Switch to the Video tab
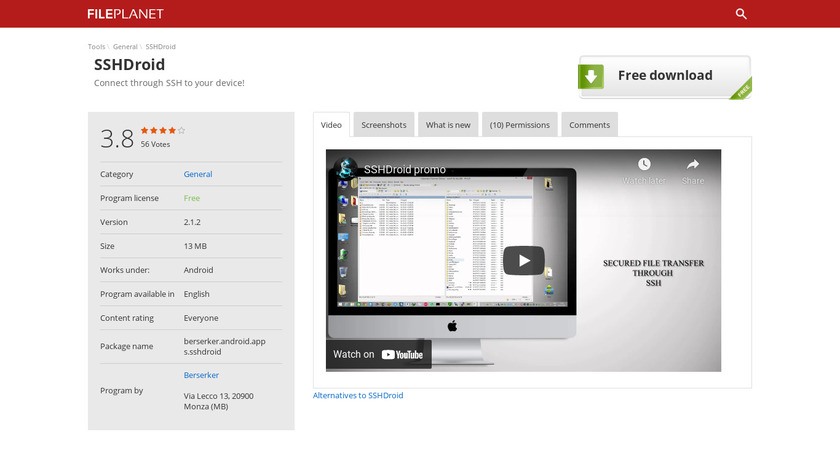Screen dimensions: 840x472 [x=331, y=125]
